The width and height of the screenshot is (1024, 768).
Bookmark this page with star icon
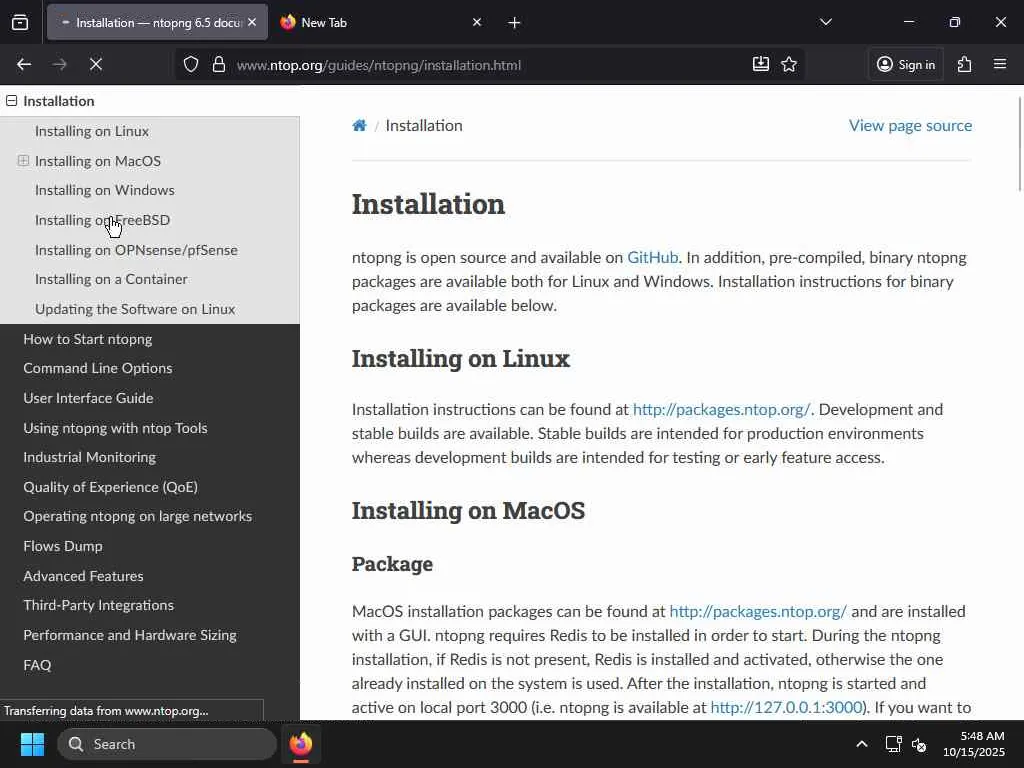point(789,65)
